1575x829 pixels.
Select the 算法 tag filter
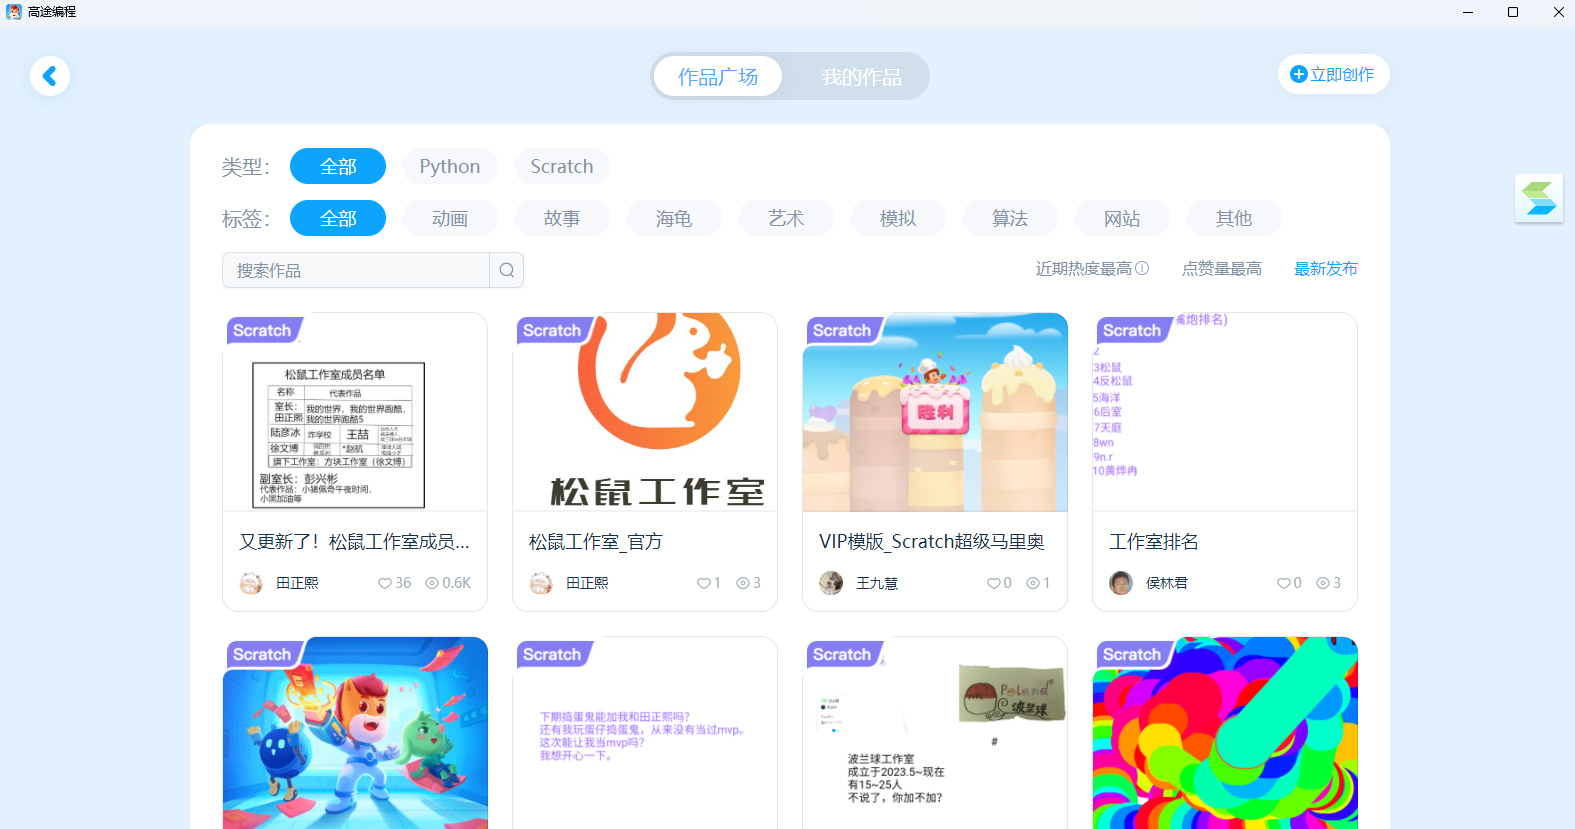click(1010, 218)
